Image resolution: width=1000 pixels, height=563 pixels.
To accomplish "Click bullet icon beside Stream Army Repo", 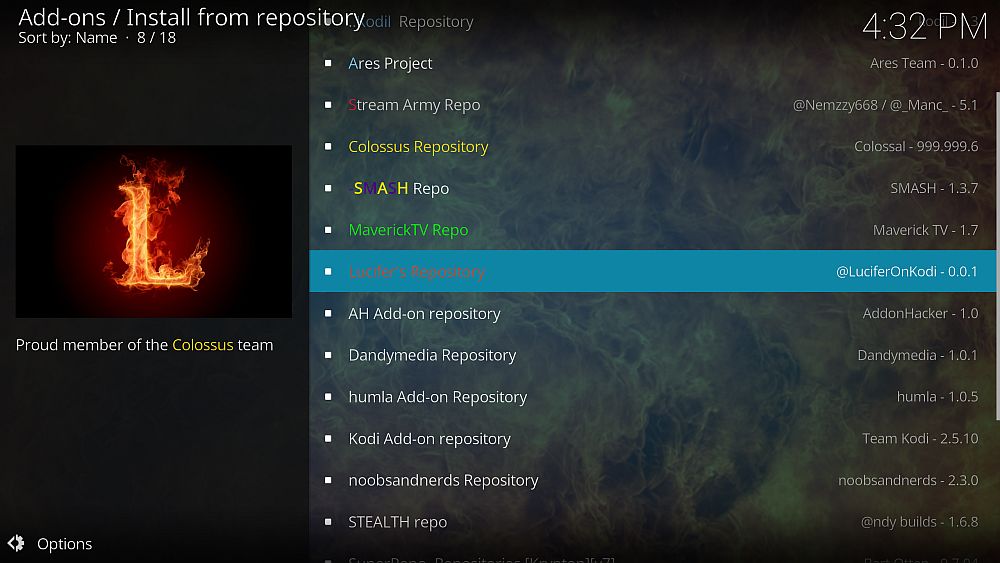I will [328, 105].
